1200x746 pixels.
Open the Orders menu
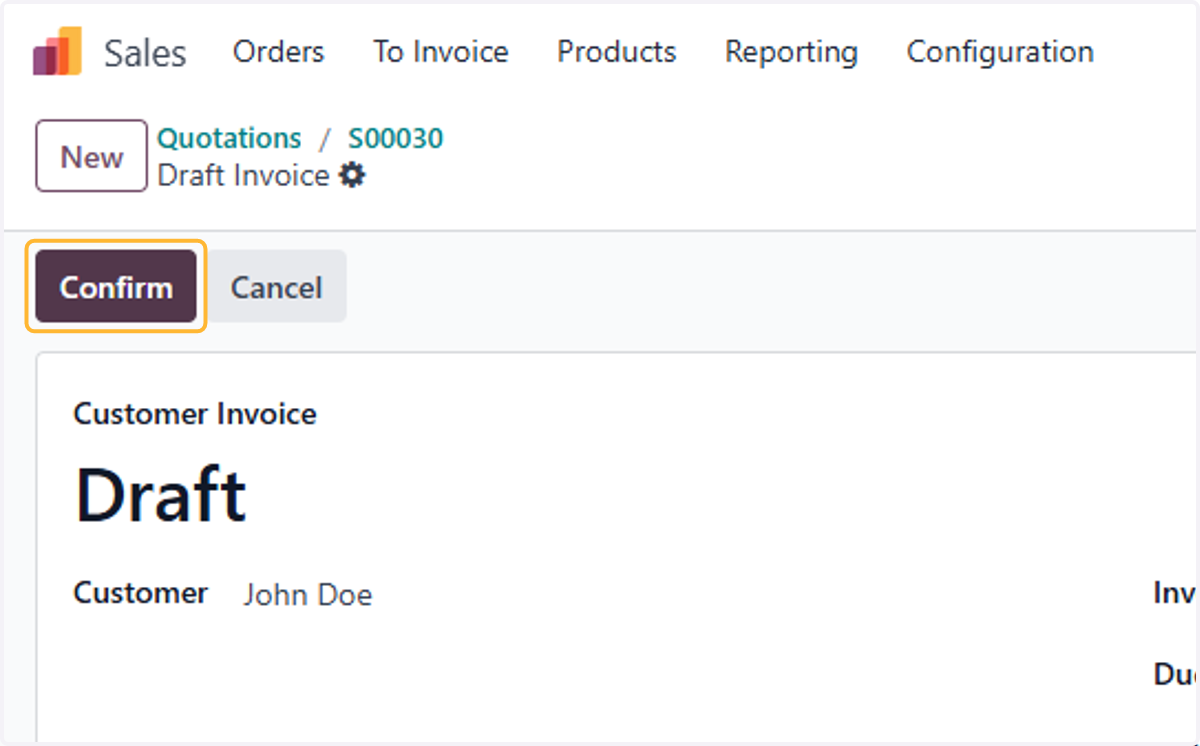pos(278,52)
